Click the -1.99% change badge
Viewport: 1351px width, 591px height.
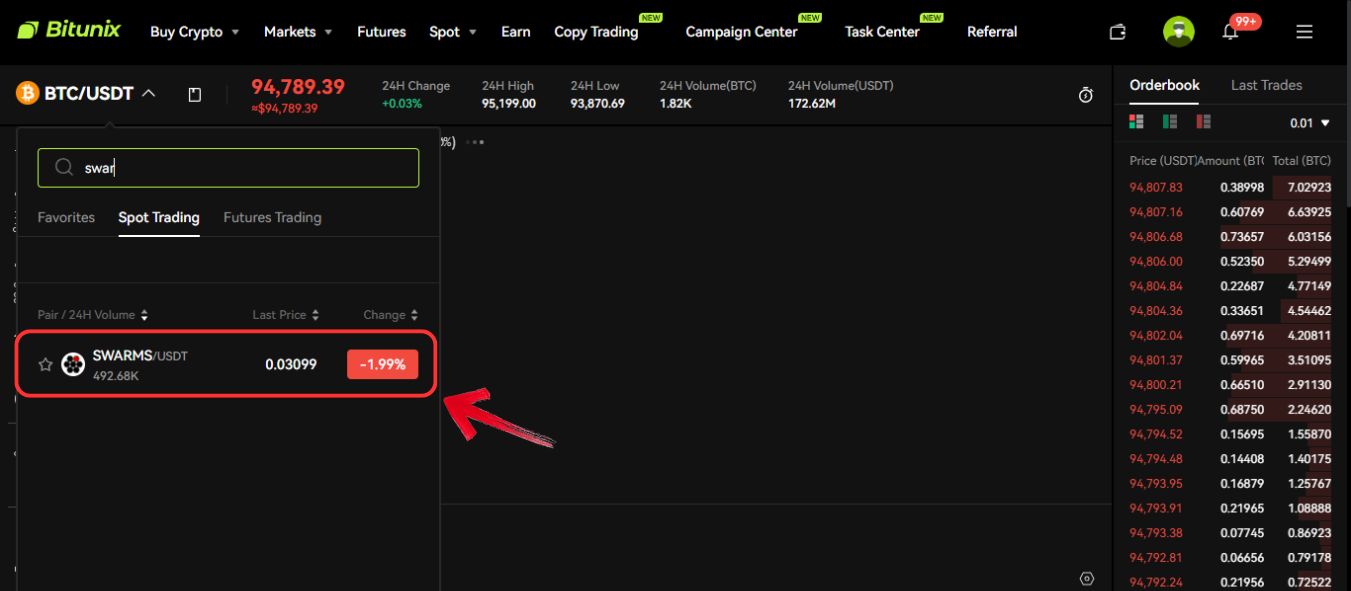382,364
